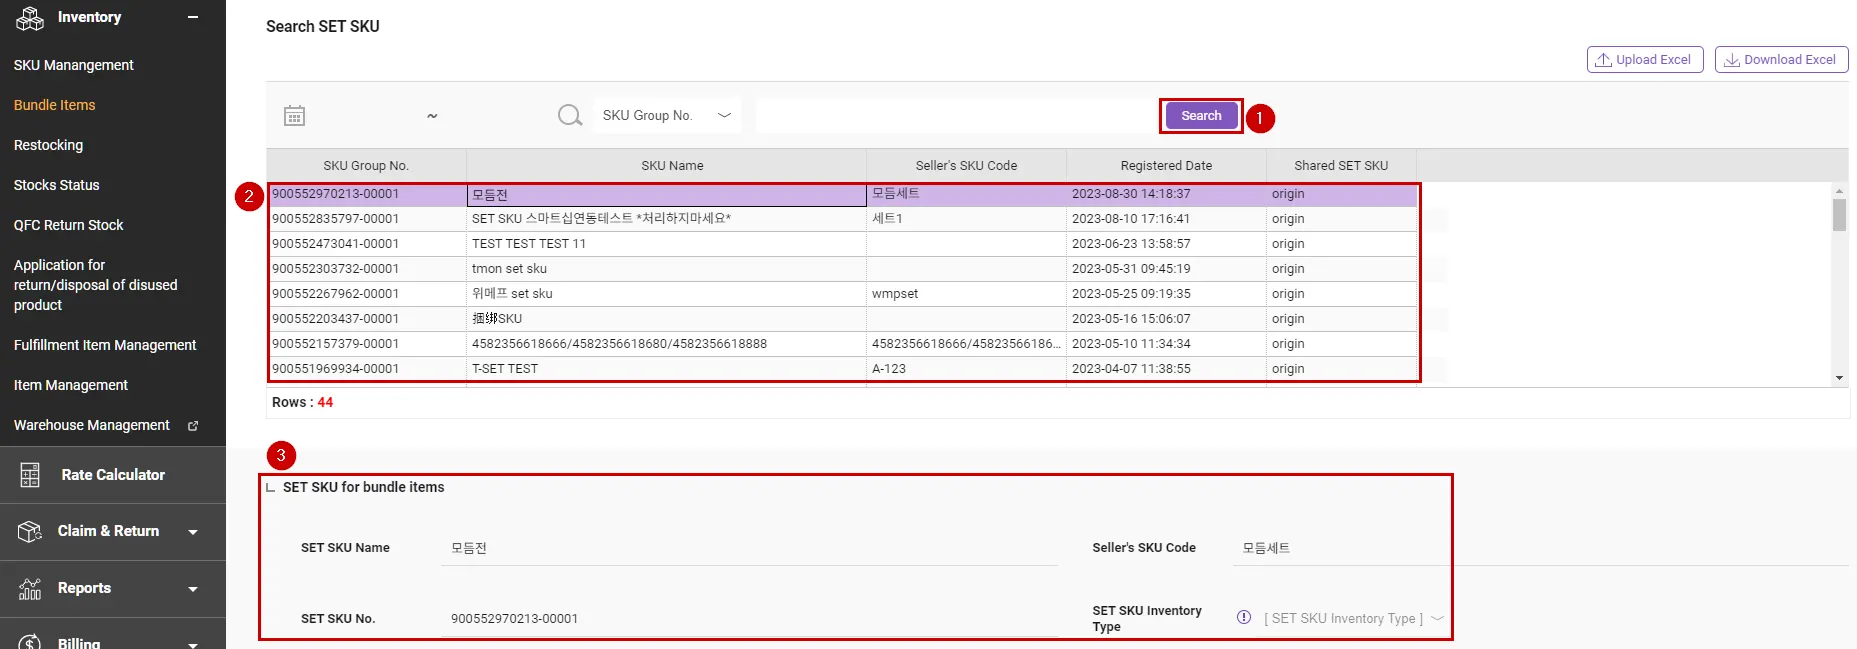The image size is (1857, 649).
Task: Click the Rate Calculator icon in sidebar
Action: point(30,475)
